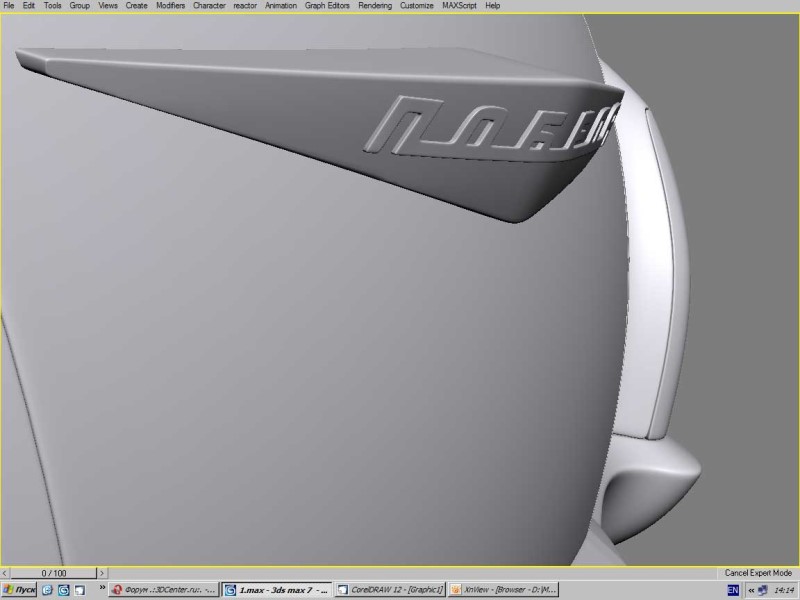Open the Tools menu
Screen dimensions: 800x600
tap(53, 6)
